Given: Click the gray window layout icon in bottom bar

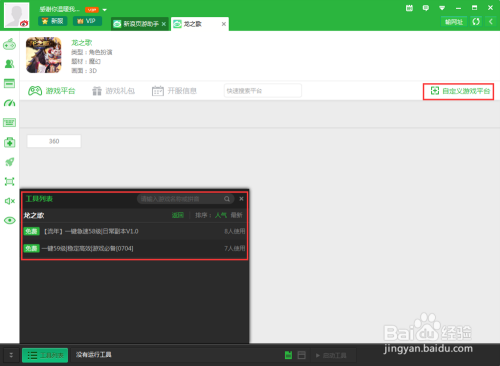Looking at the screenshot, I should (x=301, y=355).
